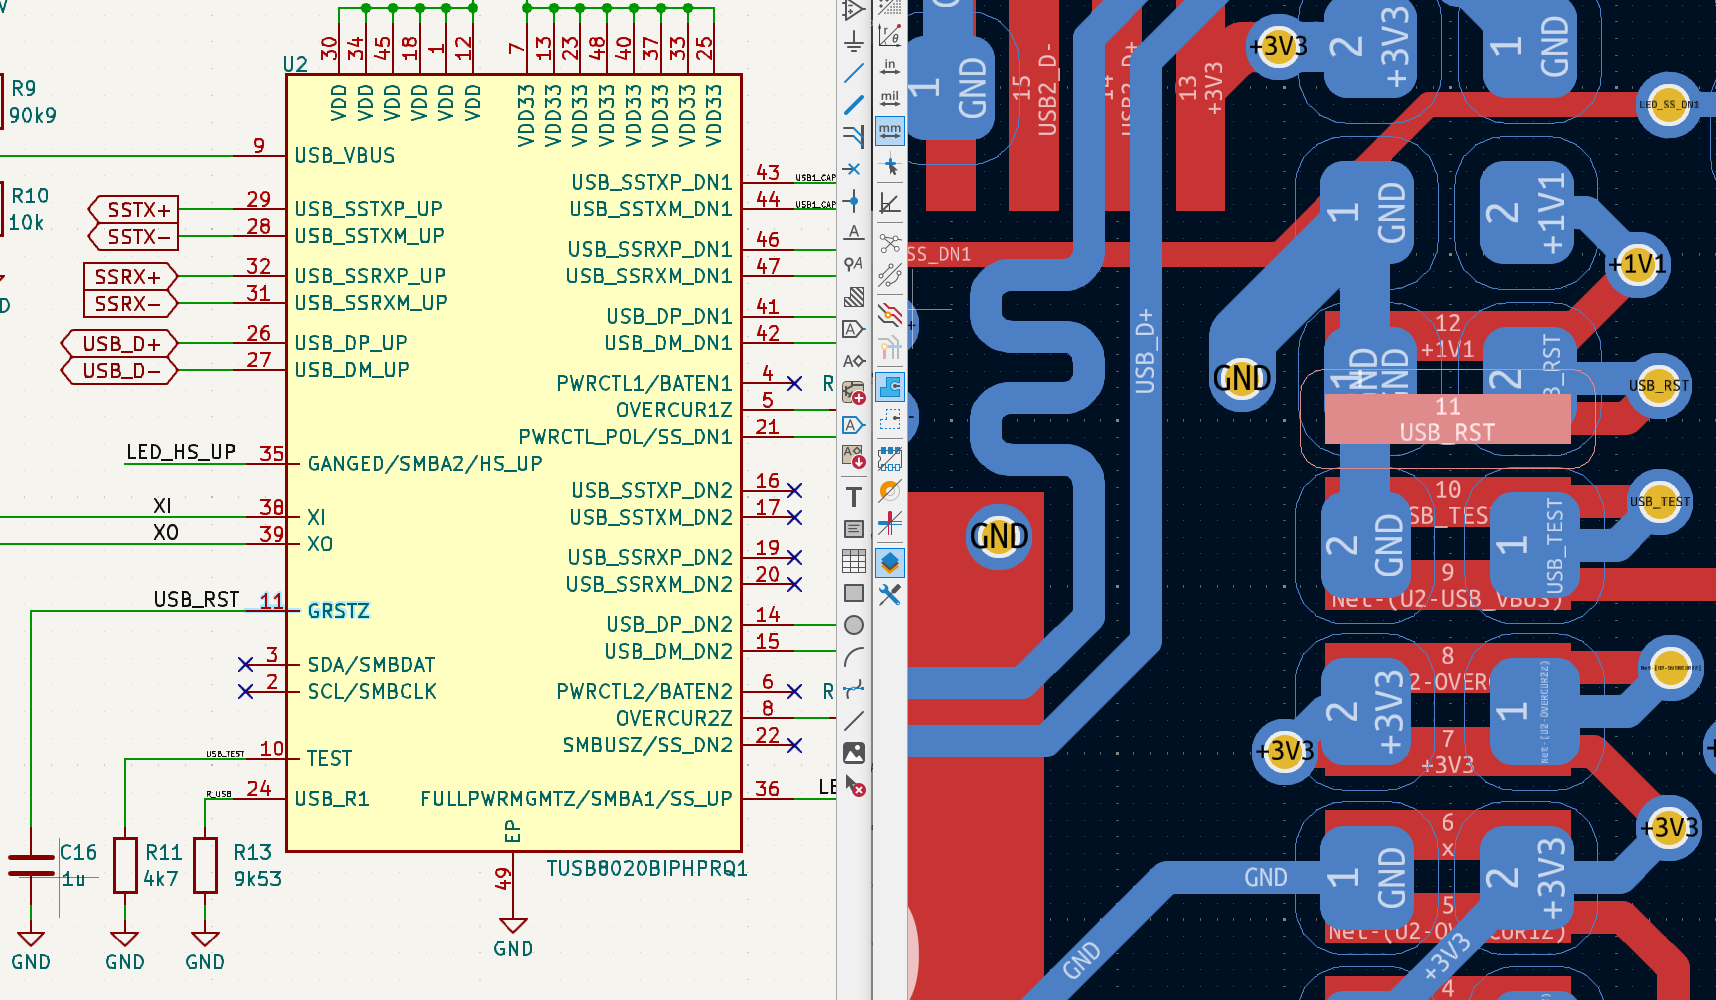This screenshot has width=1716, height=1000.
Task: Switch PCB units to mils
Action: [889, 99]
